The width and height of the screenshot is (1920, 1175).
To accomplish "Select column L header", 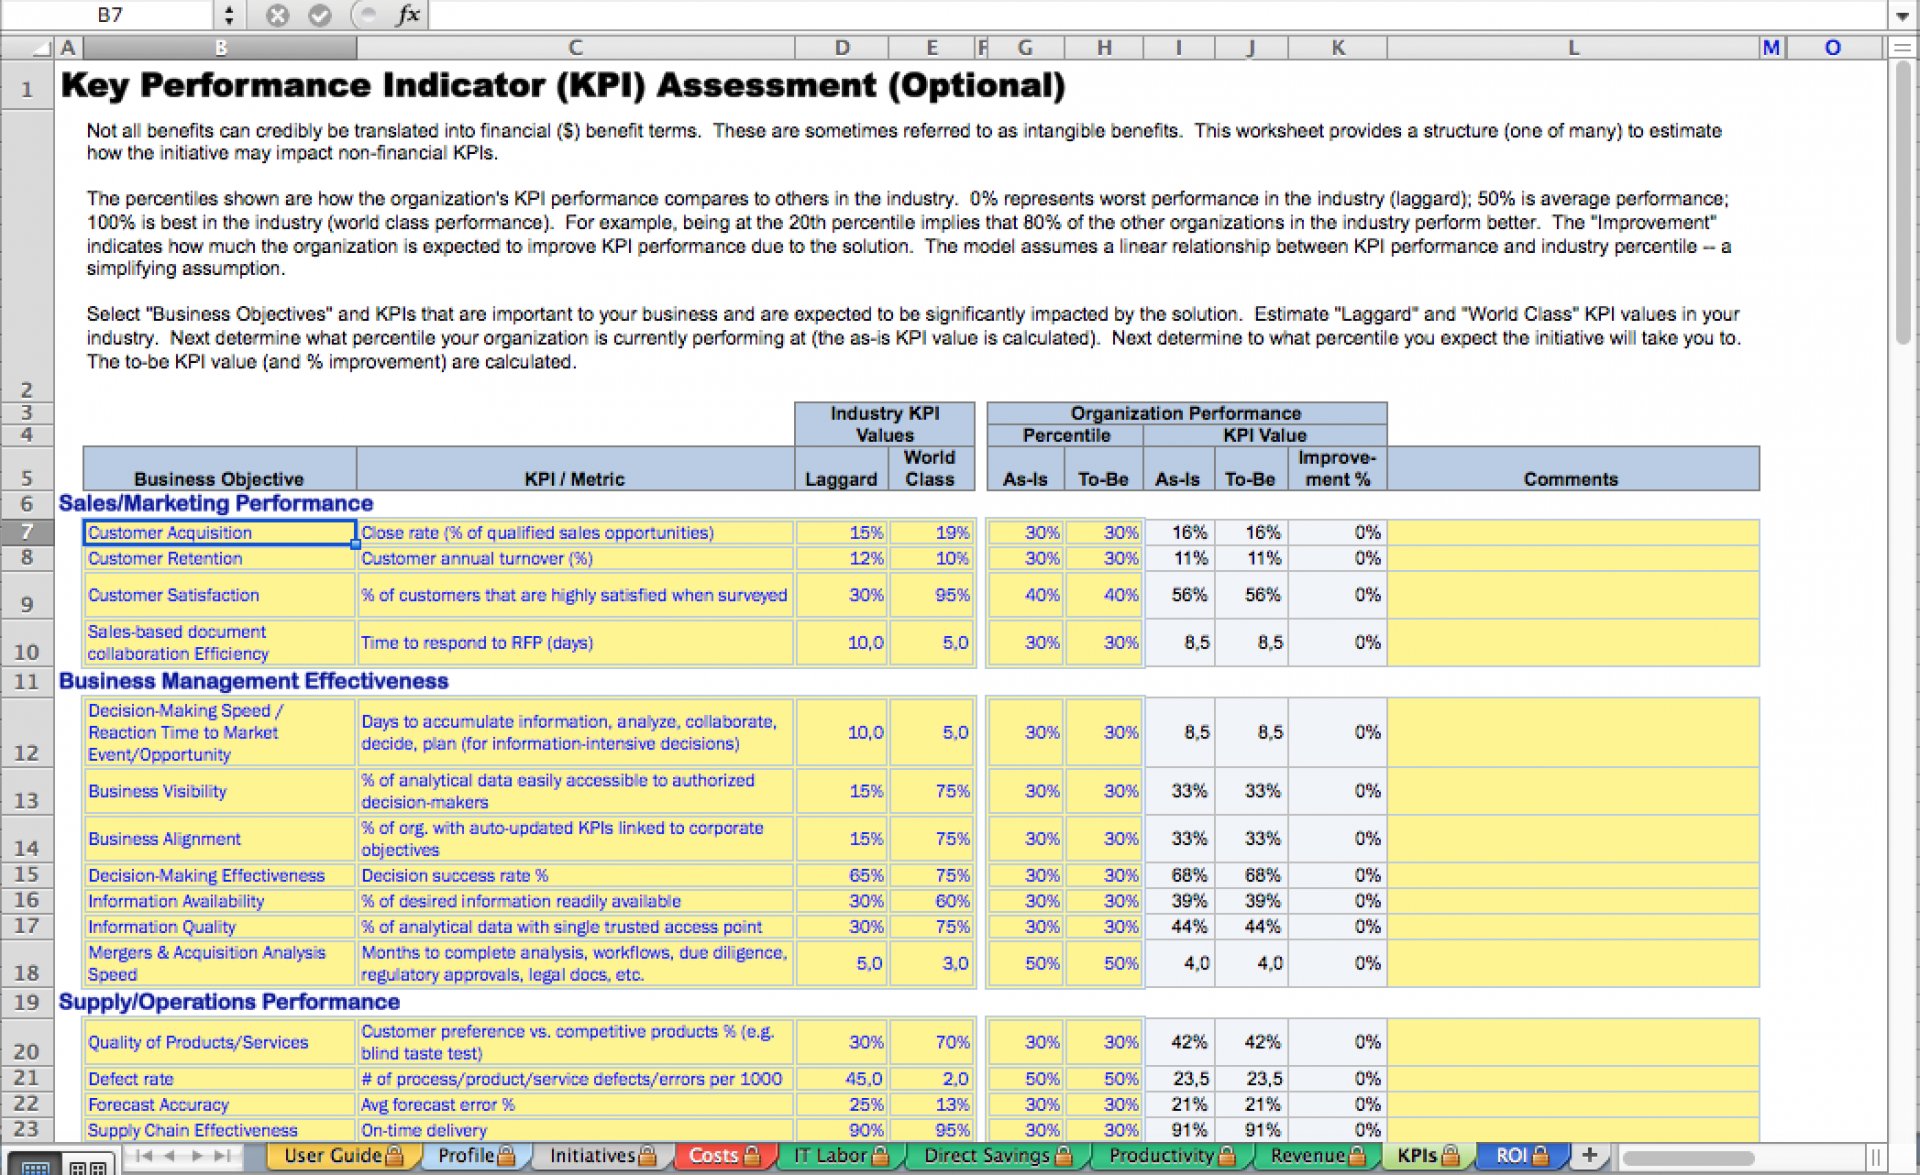I will click(1573, 47).
